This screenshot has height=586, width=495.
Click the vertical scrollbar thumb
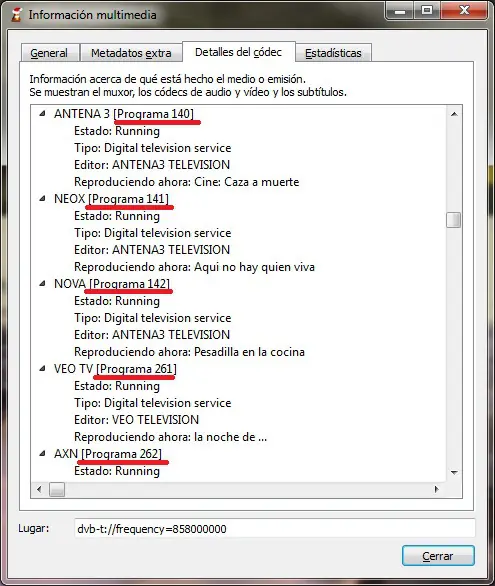(x=454, y=220)
